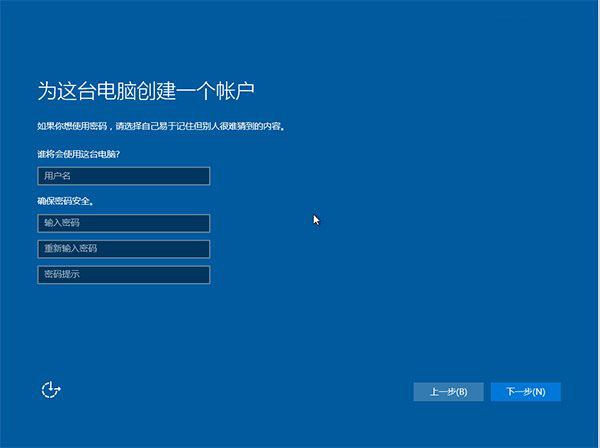
Task: Click the label 确保密码安全。
Action: click(x=65, y=201)
